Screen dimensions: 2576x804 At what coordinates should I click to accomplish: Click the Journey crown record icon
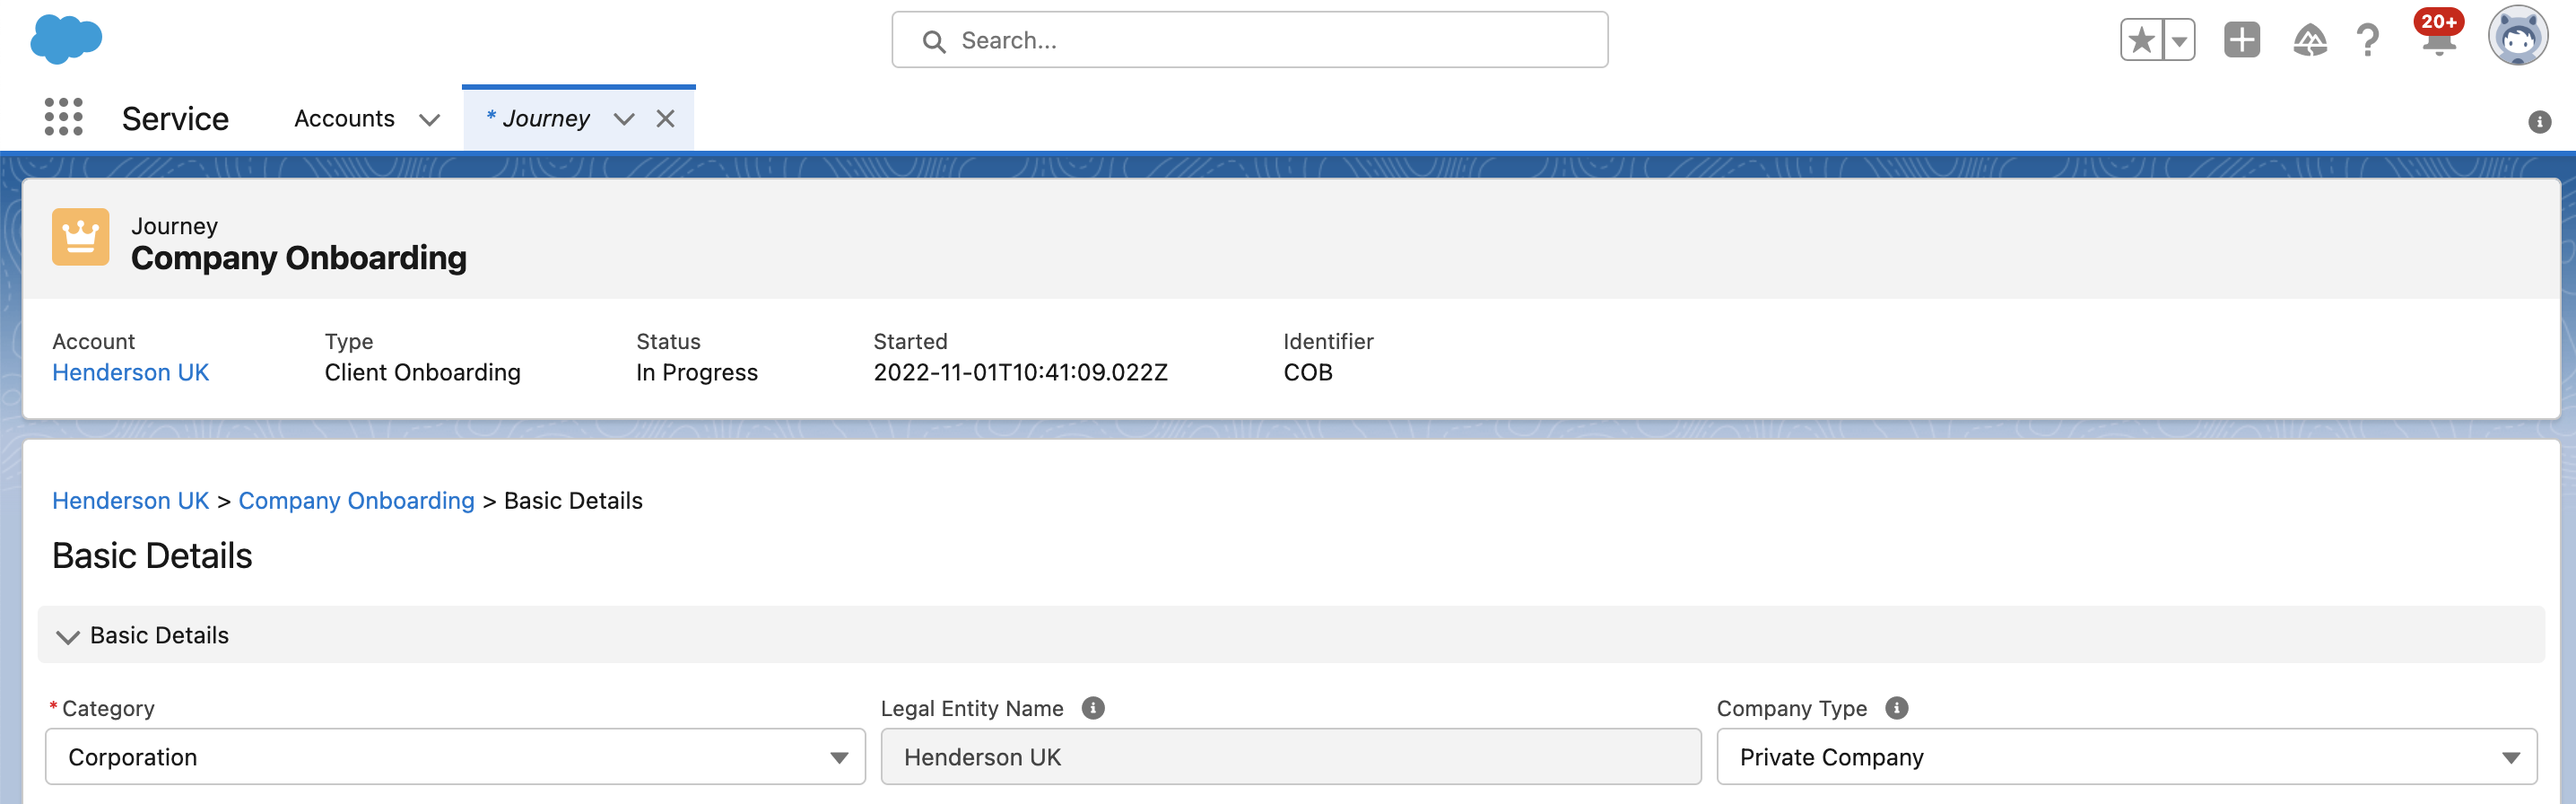80,237
